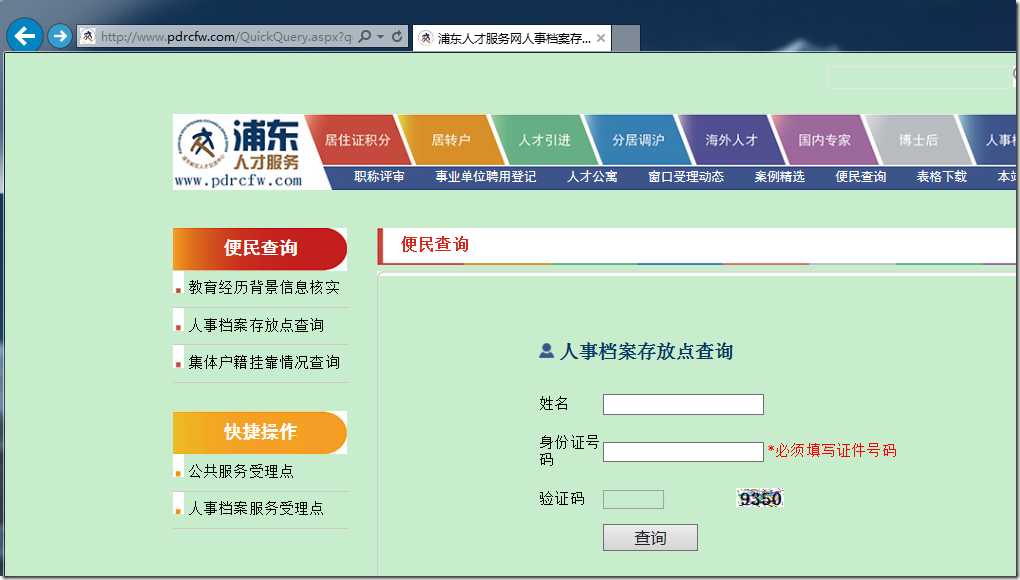The width and height of the screenshot is (1020, 580).
Task: Open 人事档案服务受理点 in the sidebar
Action: point(256,508)
